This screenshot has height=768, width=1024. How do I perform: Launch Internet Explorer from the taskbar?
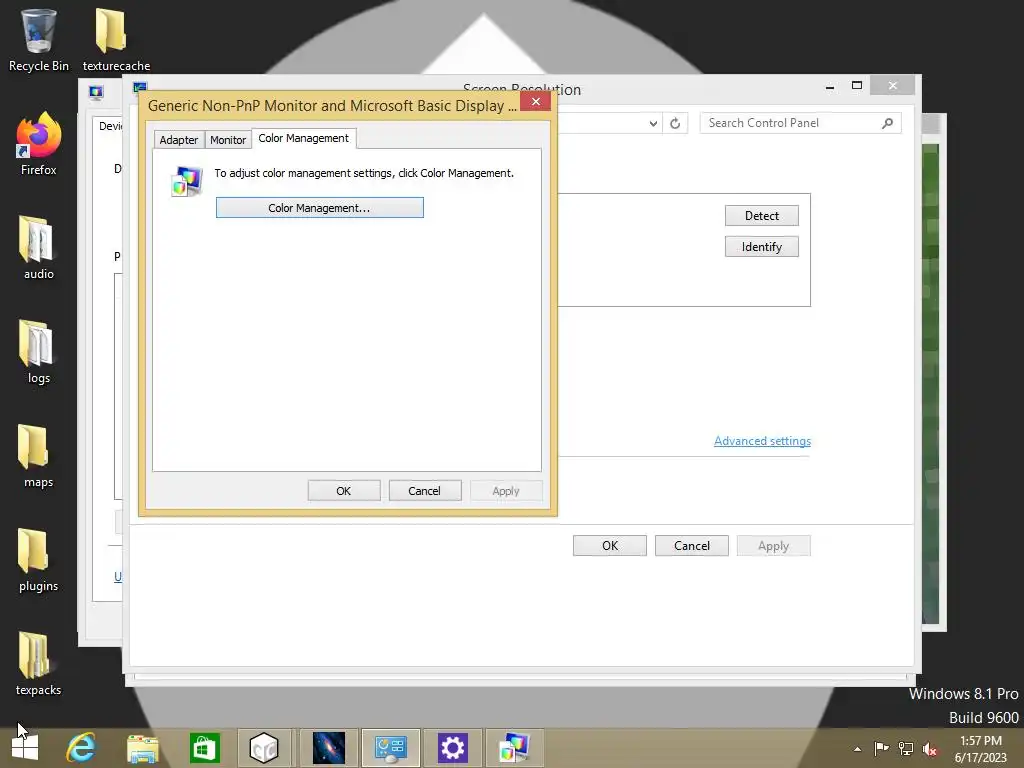[x=81, y=748]
